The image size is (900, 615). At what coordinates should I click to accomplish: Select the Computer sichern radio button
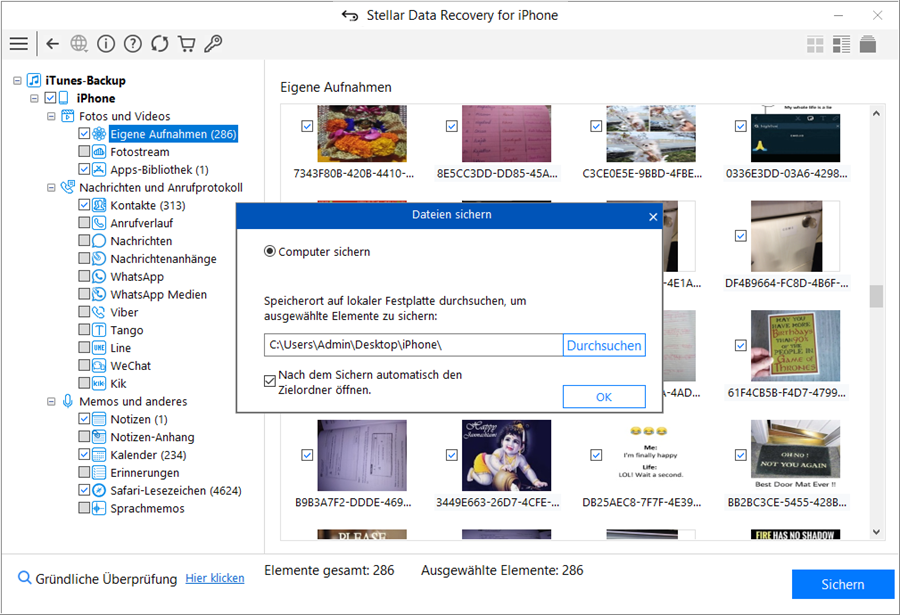(269, 252)
